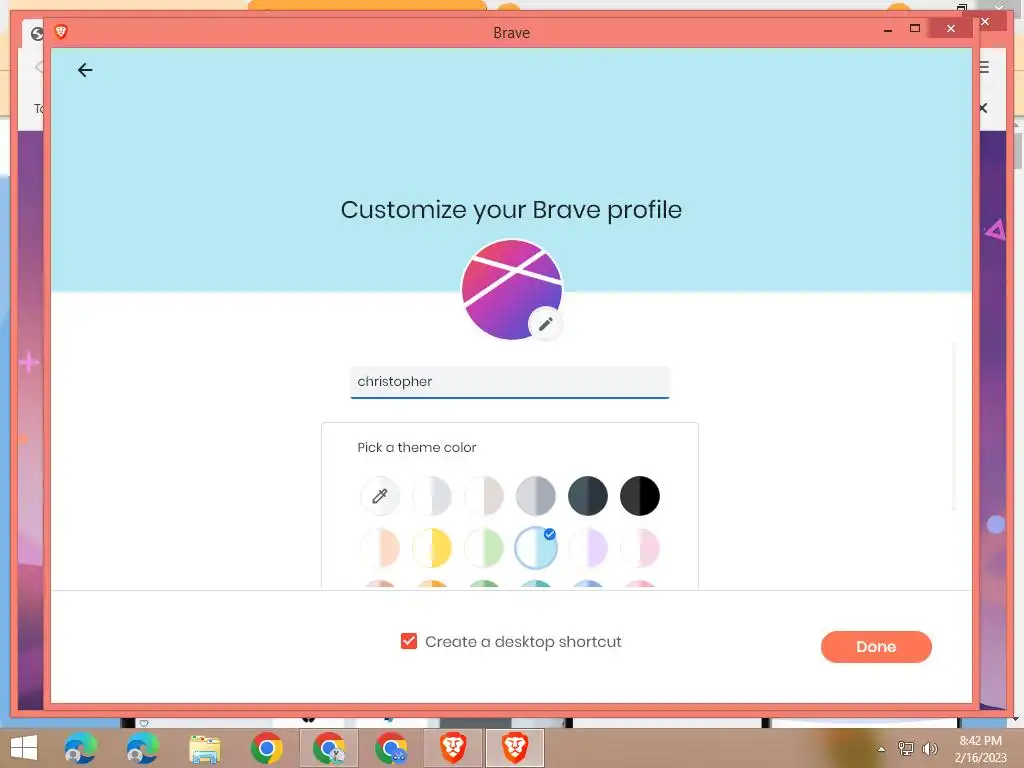Screen dimensions: 1024x768
Task: Open the third Chrome profile taskbar icon
Action: point(391,748)
